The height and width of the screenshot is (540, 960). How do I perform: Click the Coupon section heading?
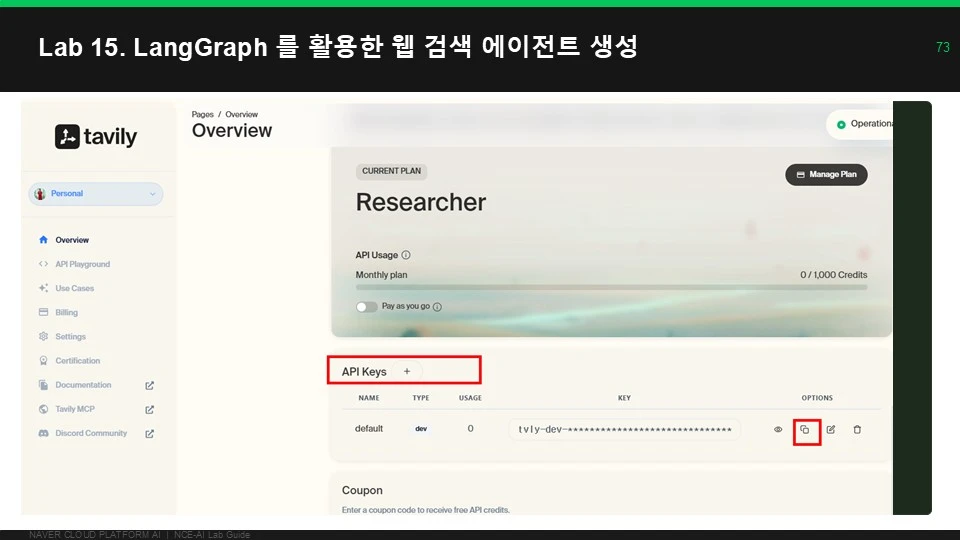(x=362, y=490)
